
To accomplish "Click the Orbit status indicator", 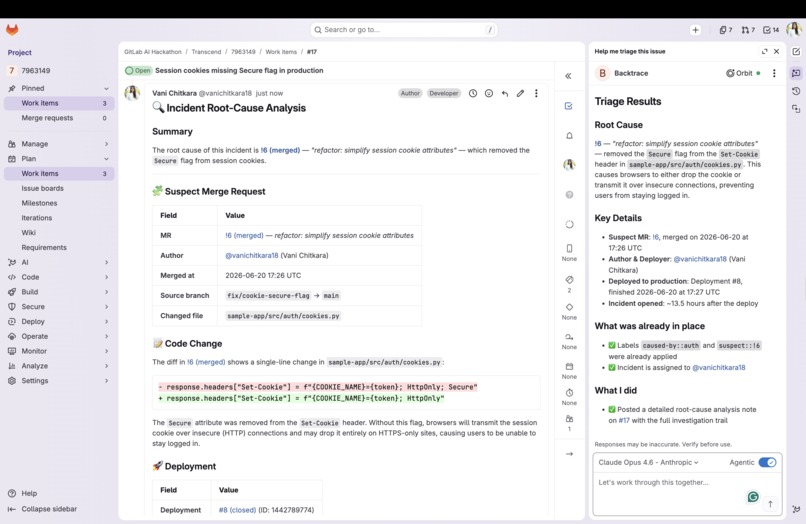I will (743, 74).
